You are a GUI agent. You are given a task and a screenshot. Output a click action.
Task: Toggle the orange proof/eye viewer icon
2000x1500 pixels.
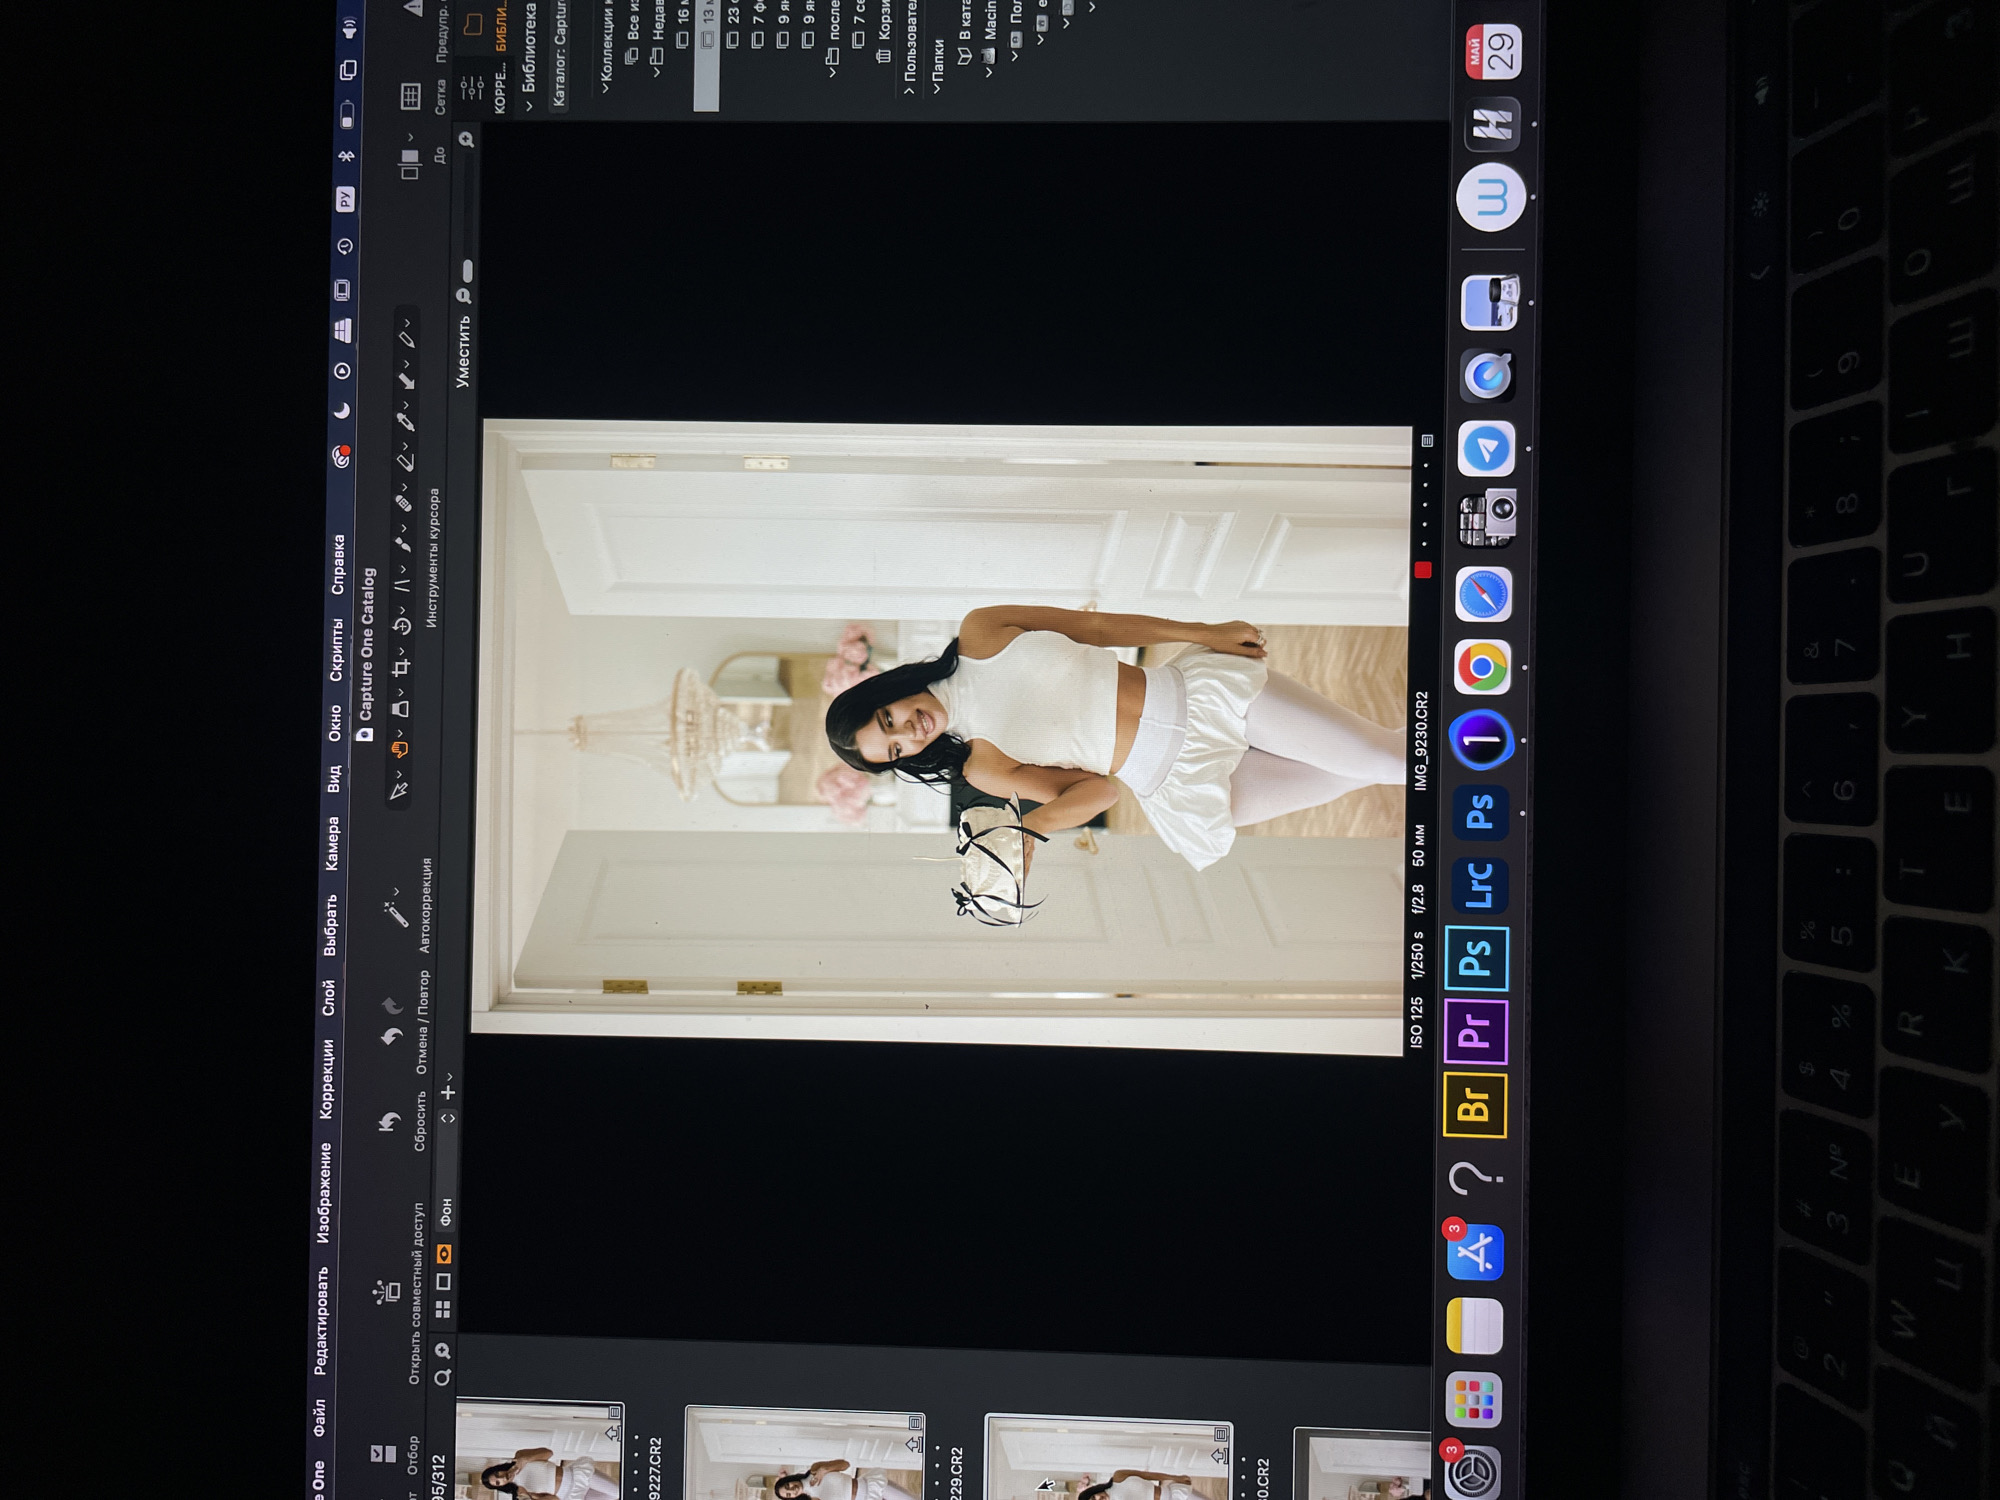click(x=444, y=1253)
